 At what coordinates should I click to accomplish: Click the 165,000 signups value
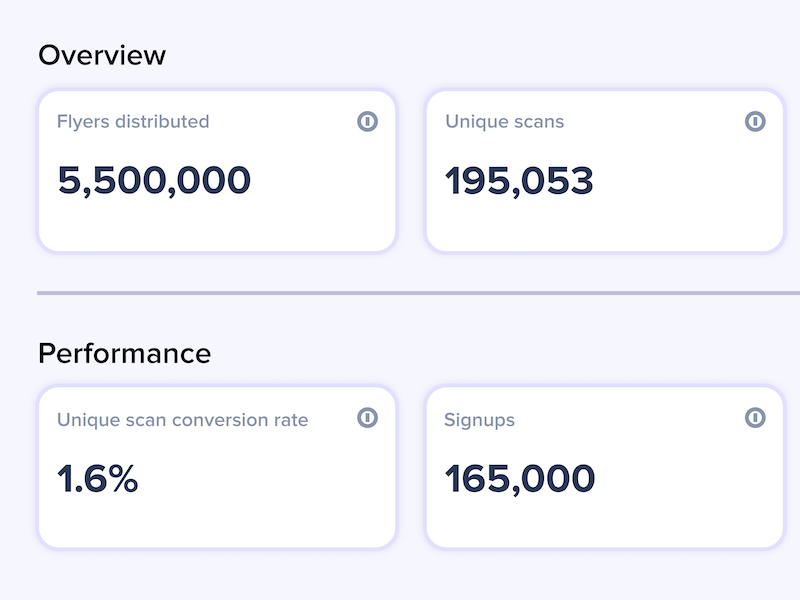coord(520,479)
